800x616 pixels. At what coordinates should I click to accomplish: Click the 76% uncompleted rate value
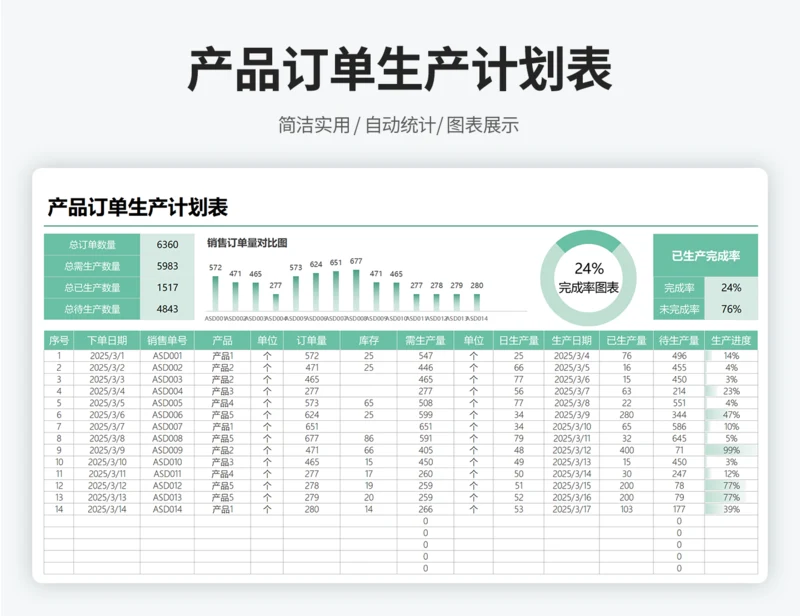click(x=731, y=309)
